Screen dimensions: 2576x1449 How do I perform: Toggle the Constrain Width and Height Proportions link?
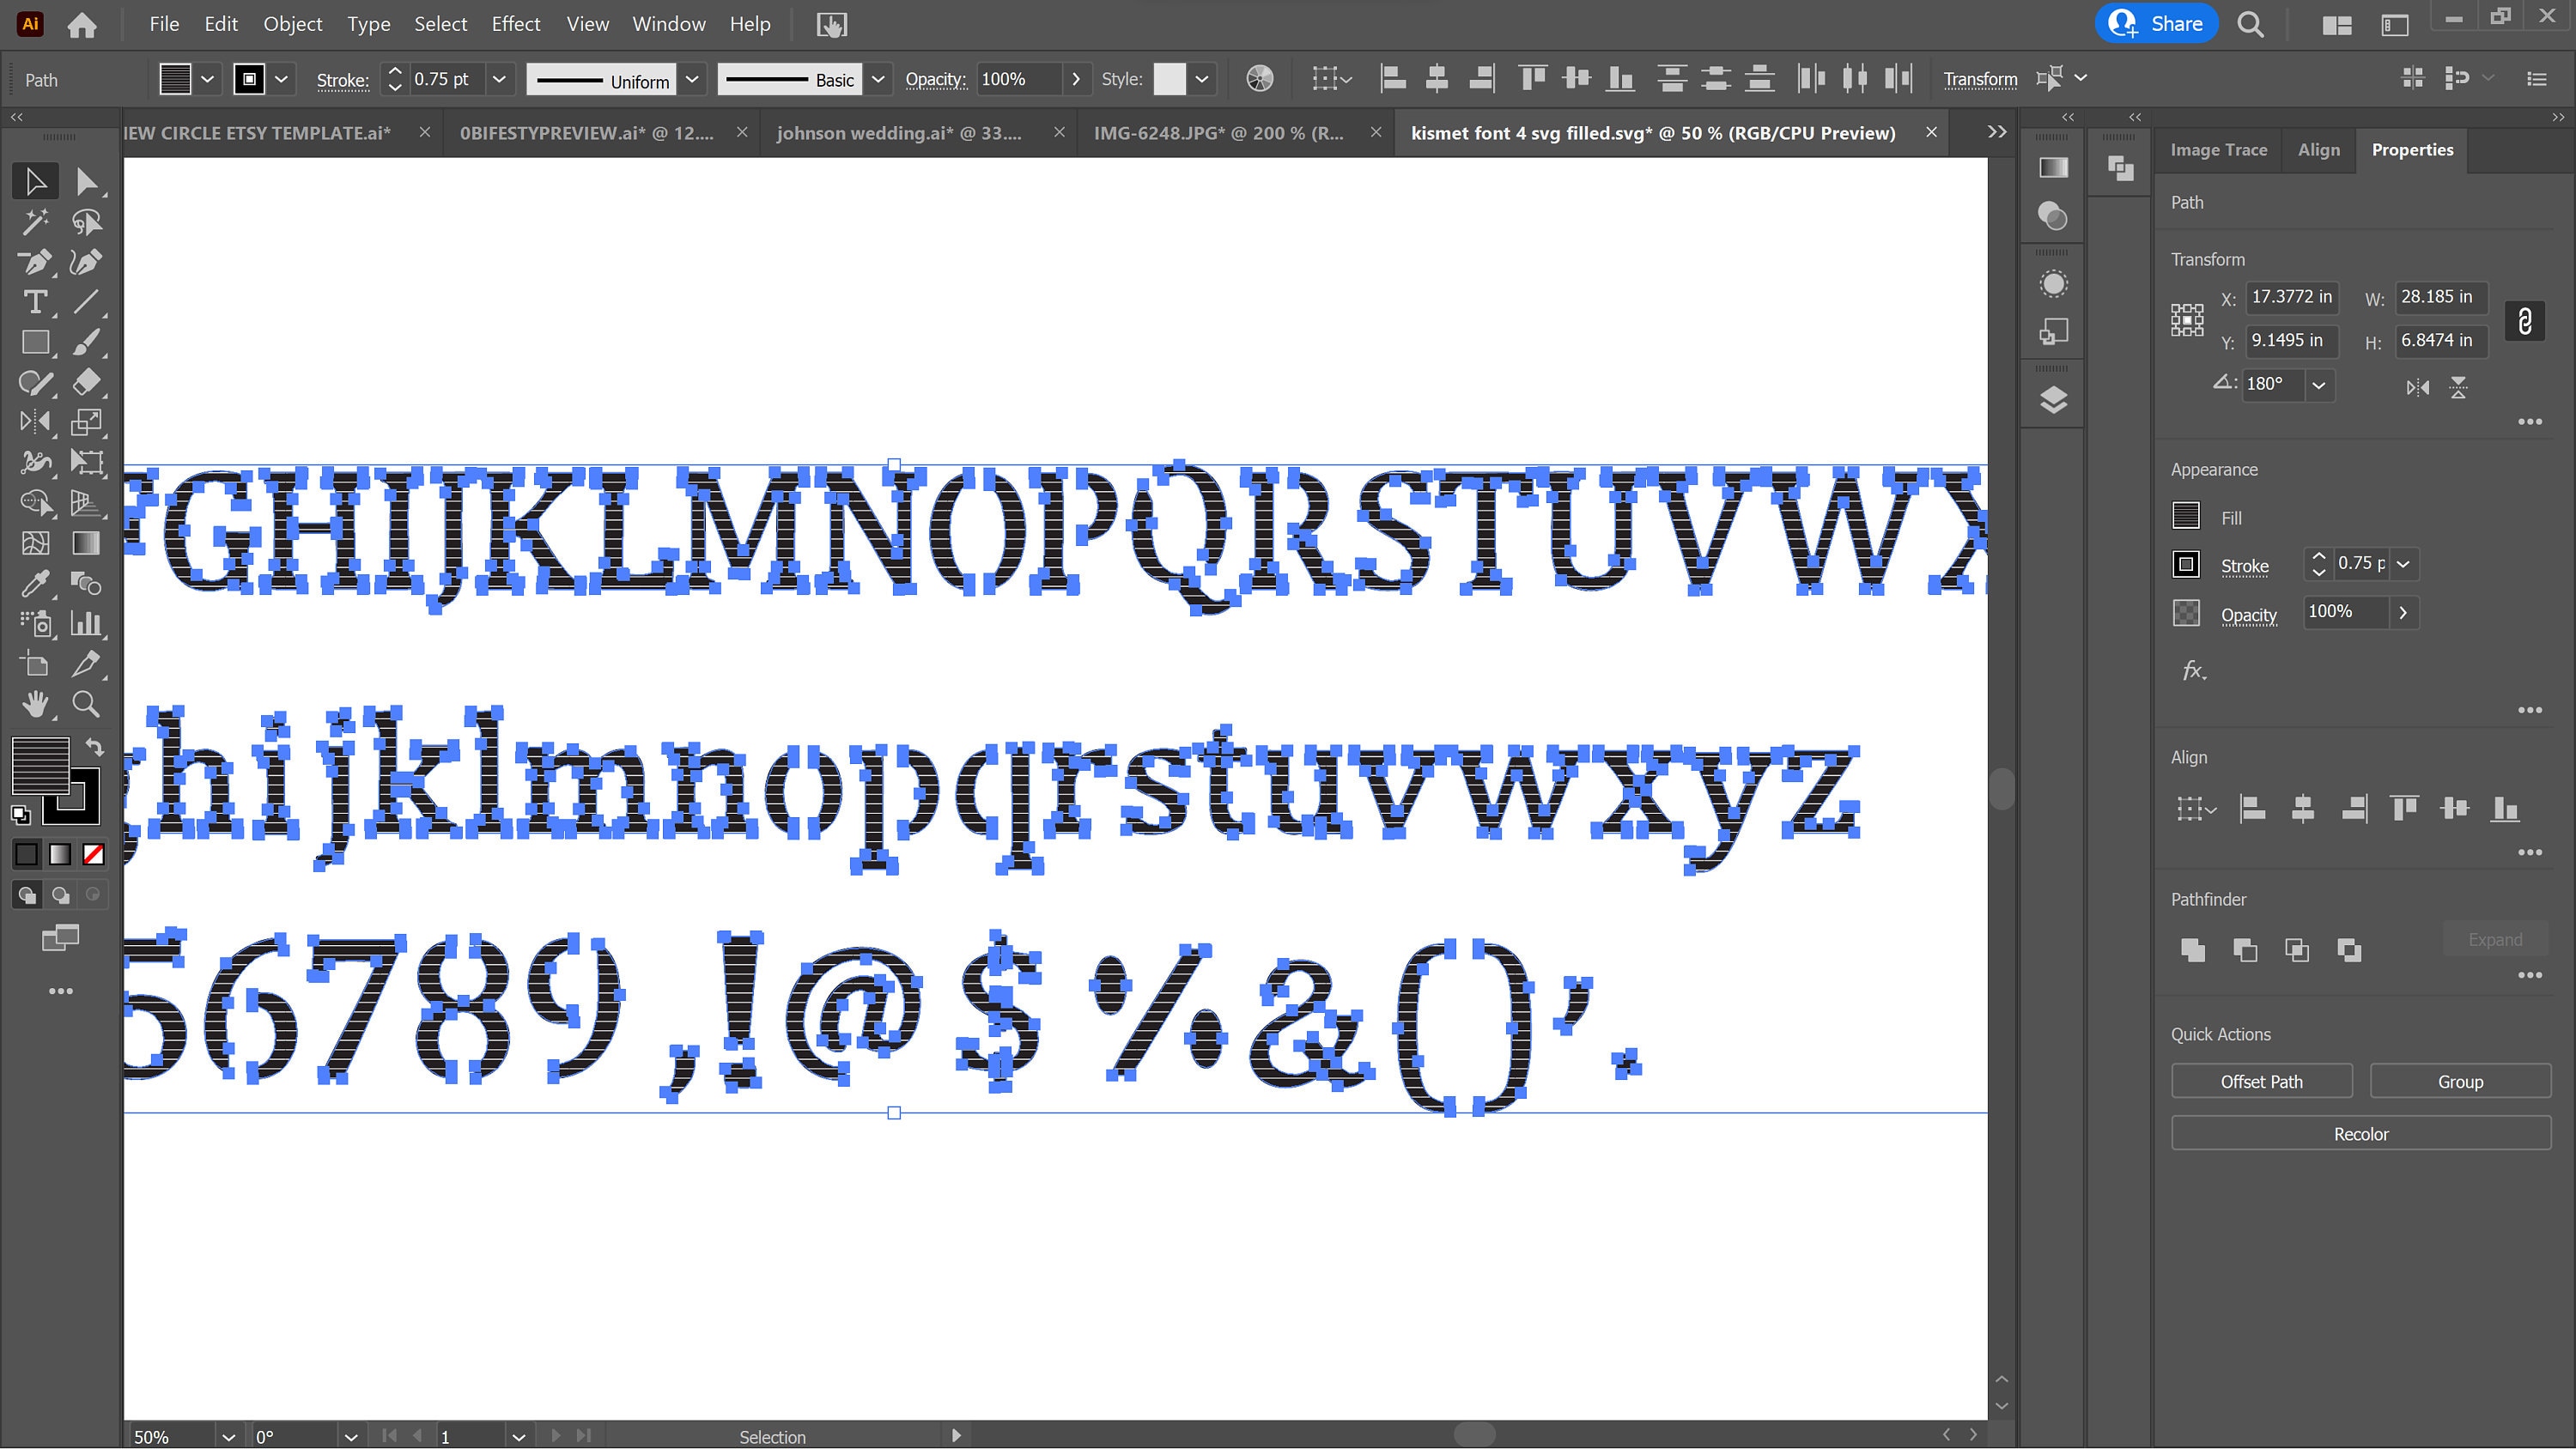tap(2525, 320)
